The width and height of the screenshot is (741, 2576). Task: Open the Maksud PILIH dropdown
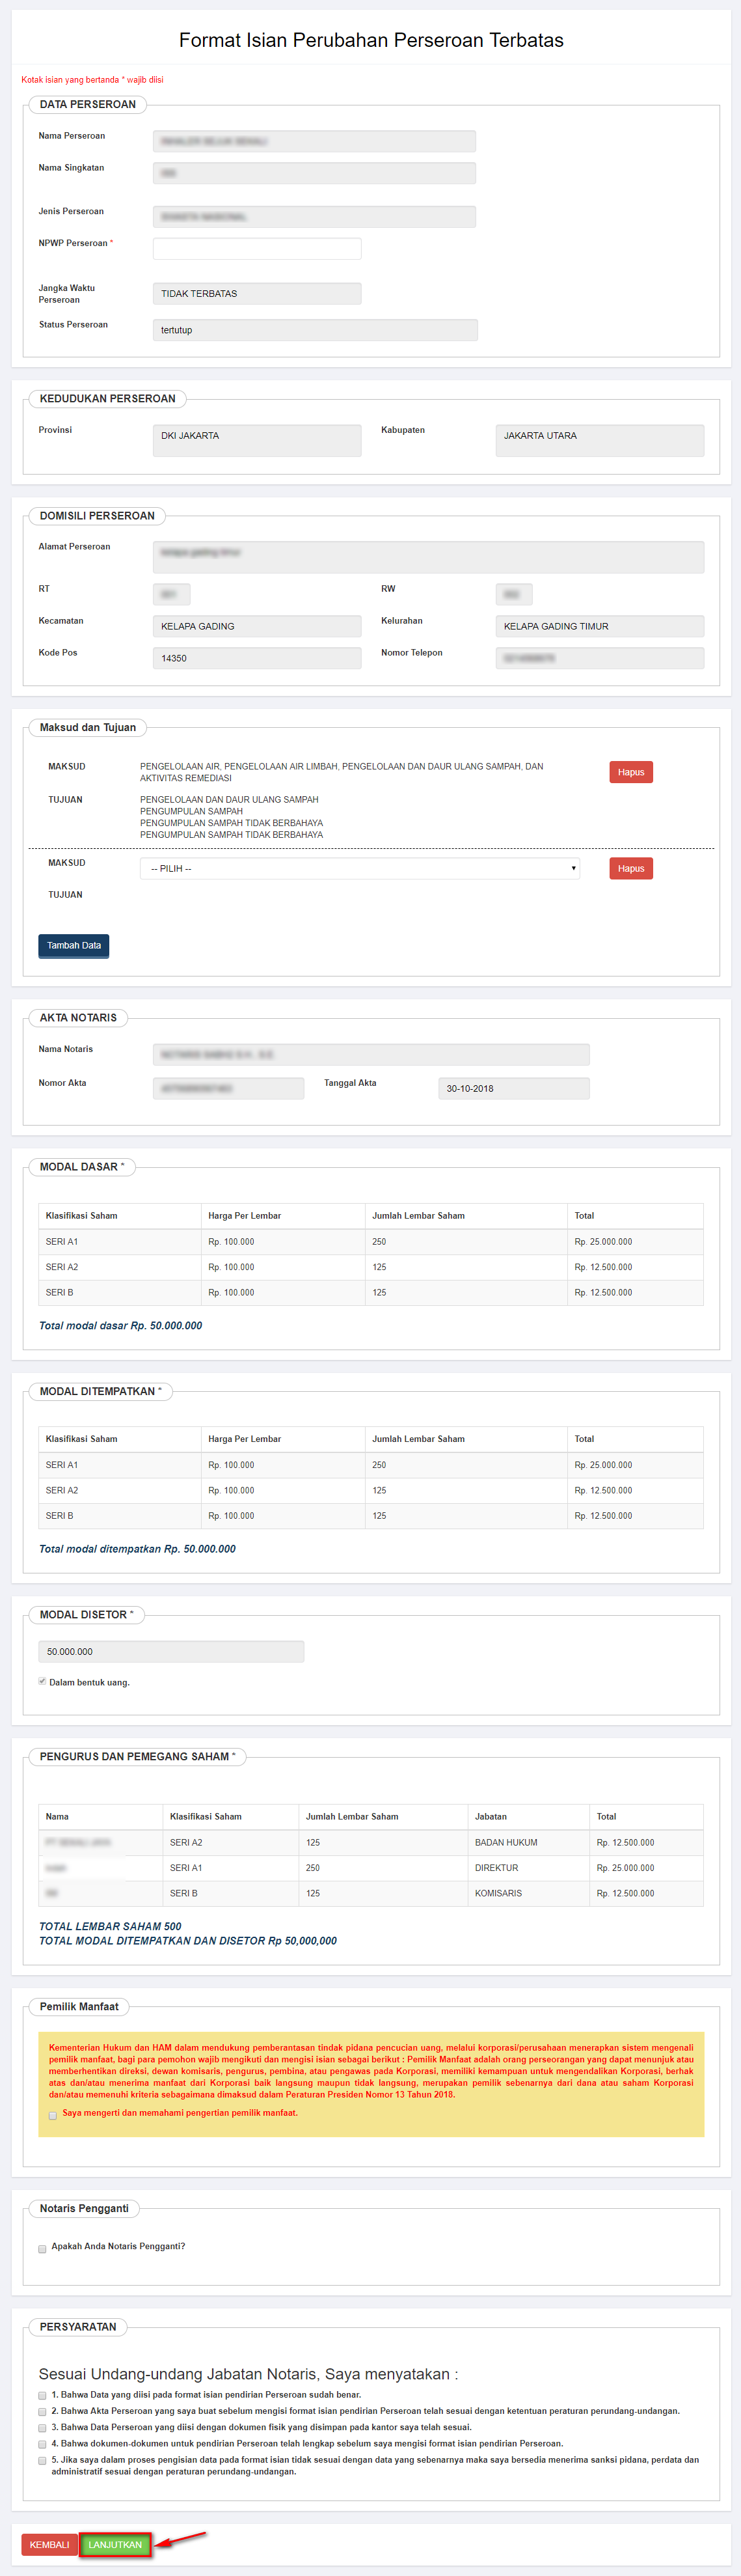(360, 868)
